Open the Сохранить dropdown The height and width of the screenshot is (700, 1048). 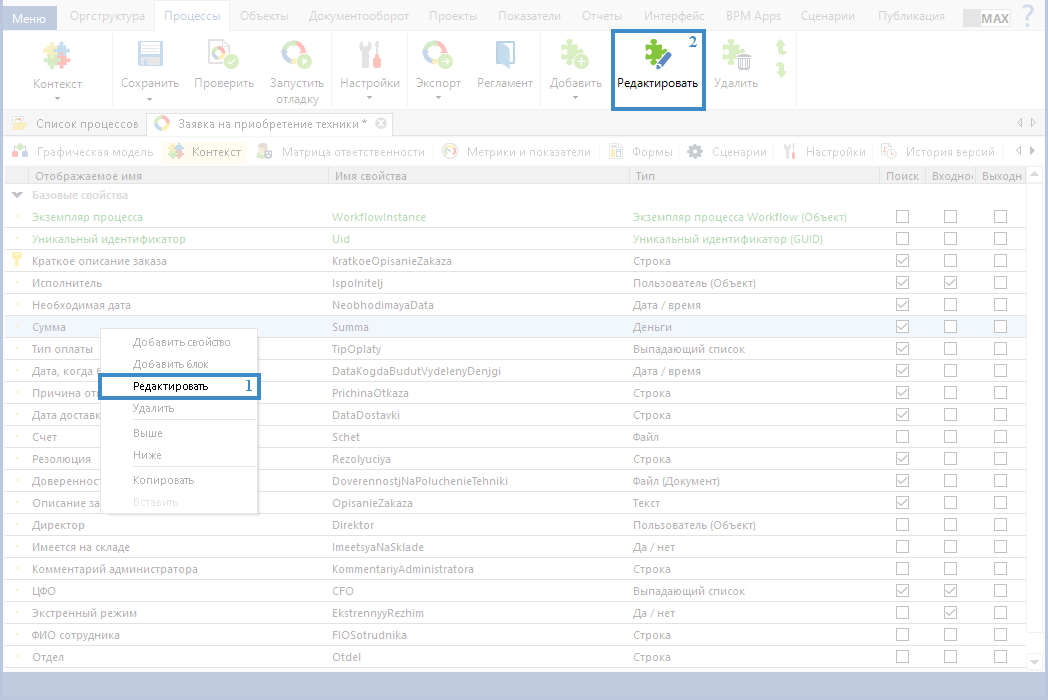click(x=149, y=98)
